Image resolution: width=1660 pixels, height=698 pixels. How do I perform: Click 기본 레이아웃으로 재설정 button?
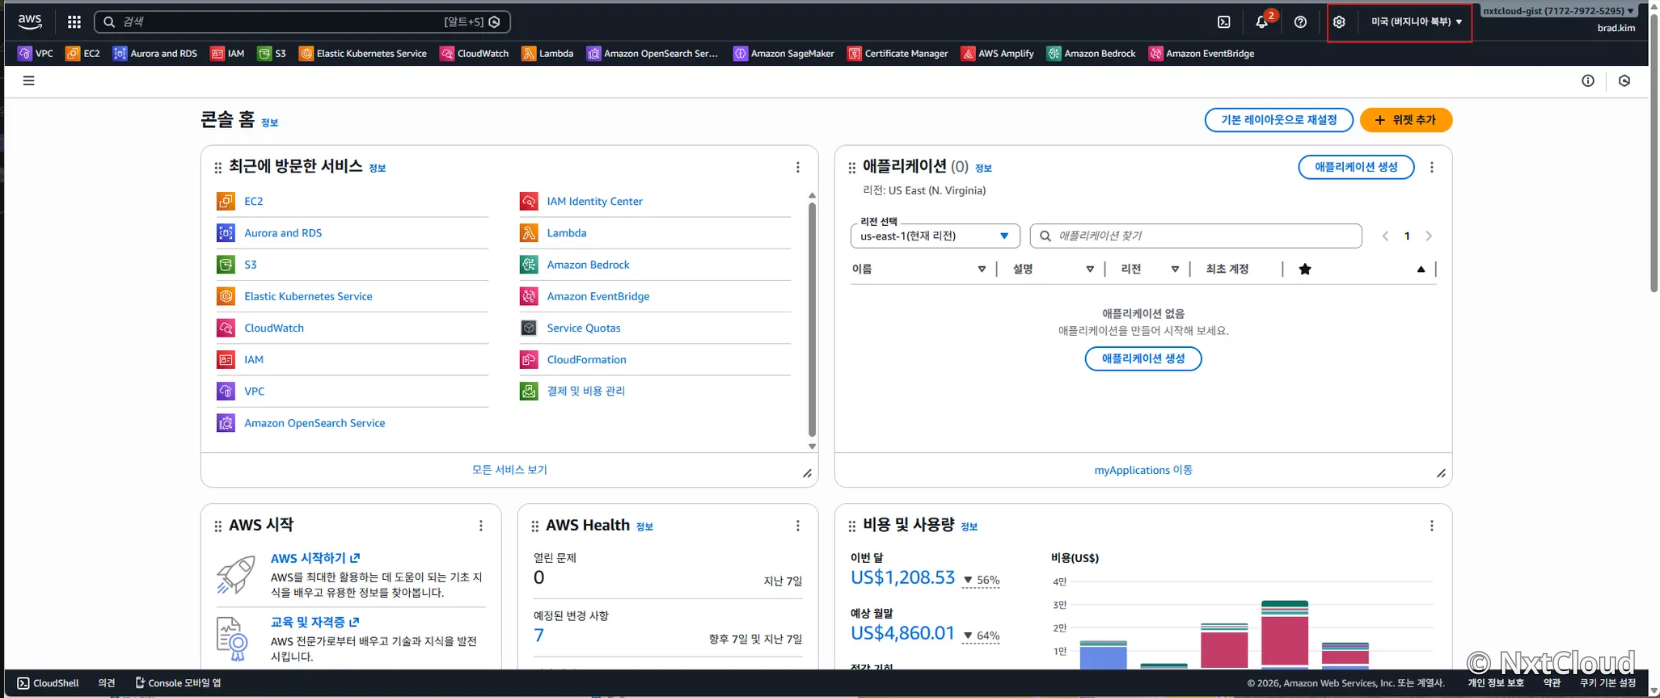point(1279,120)
